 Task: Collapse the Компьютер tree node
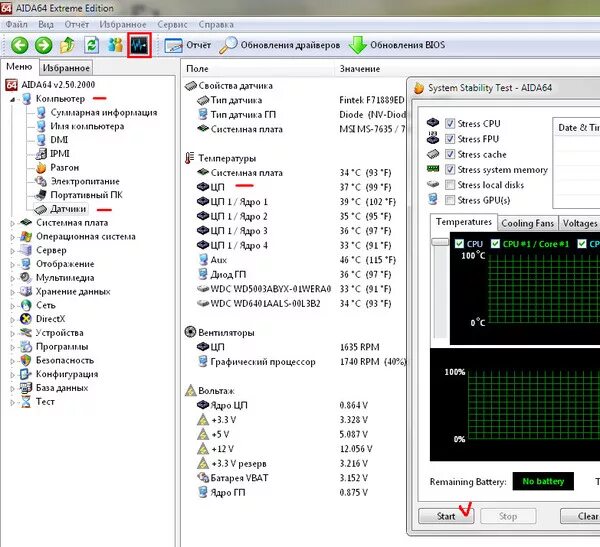click(x=12, y=100)
